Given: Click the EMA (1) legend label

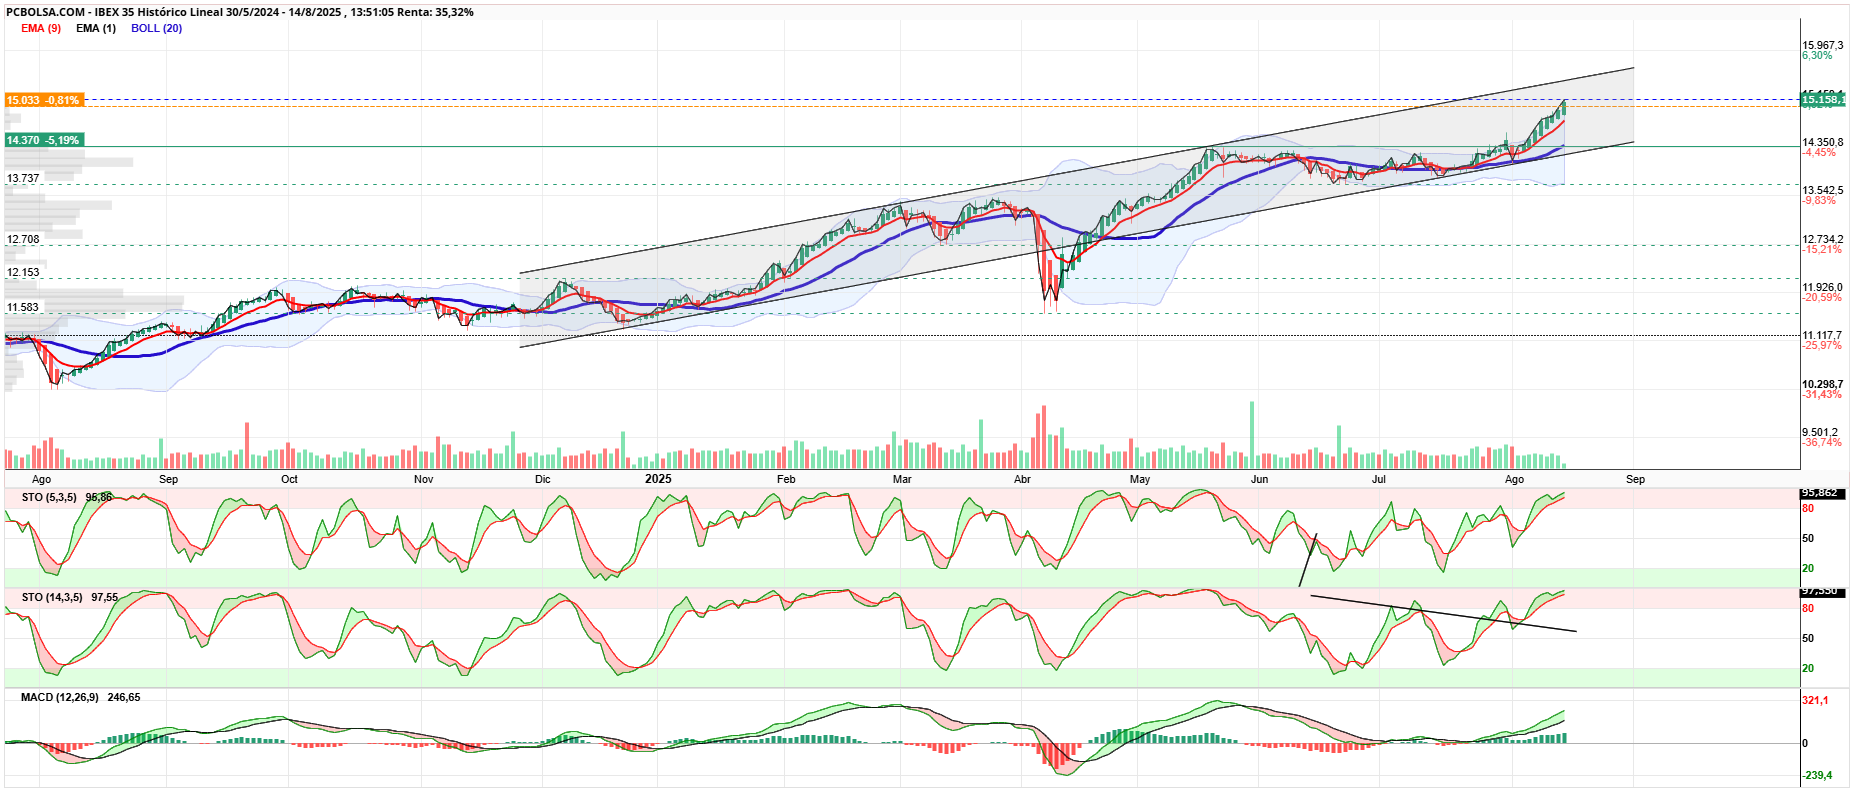Looking at the screenshot, I should 96,28.
